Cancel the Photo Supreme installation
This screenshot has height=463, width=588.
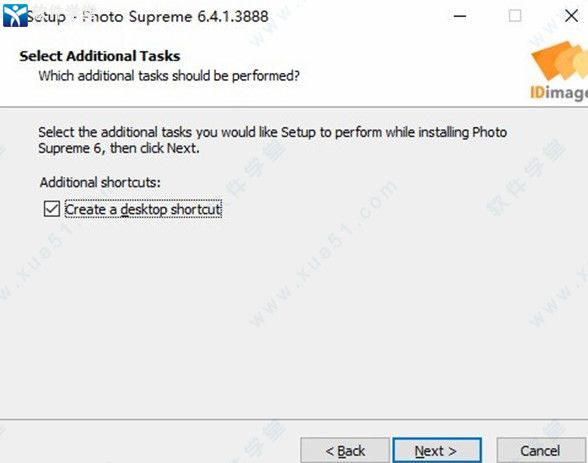tap(540, 450)
